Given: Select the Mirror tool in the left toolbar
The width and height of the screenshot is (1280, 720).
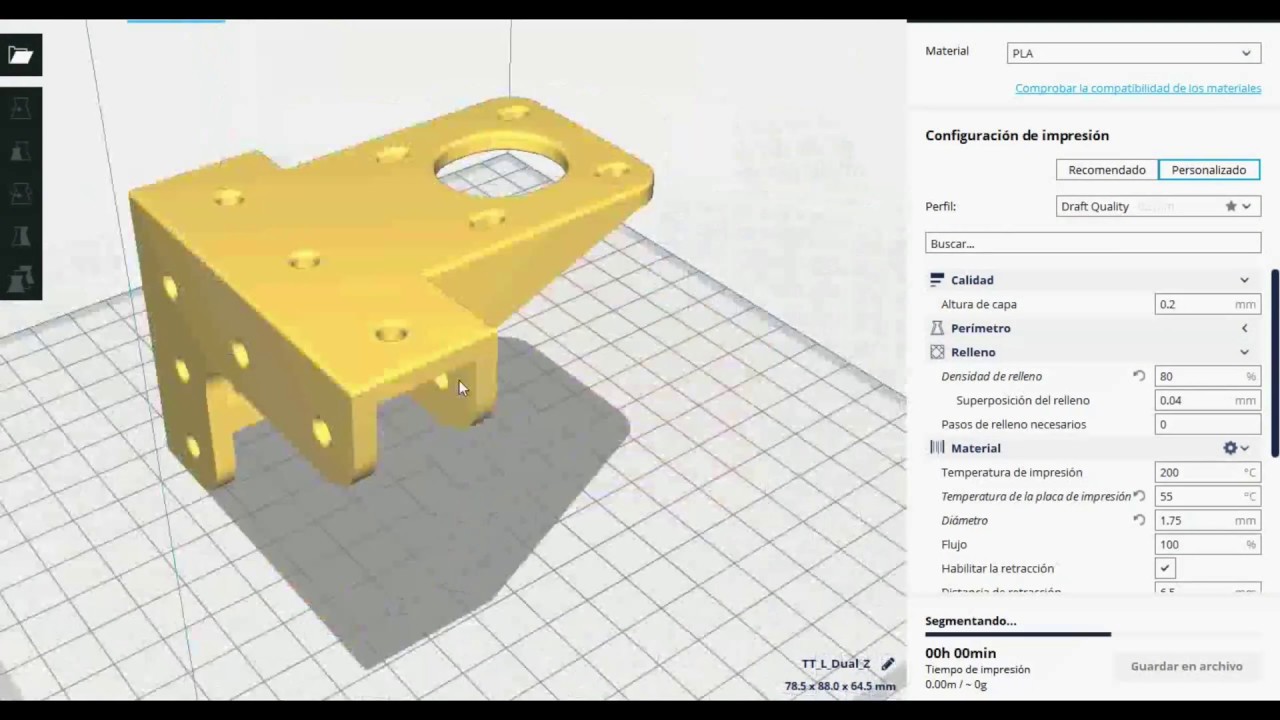Looking at the screenshot, I should pos(21,237).
